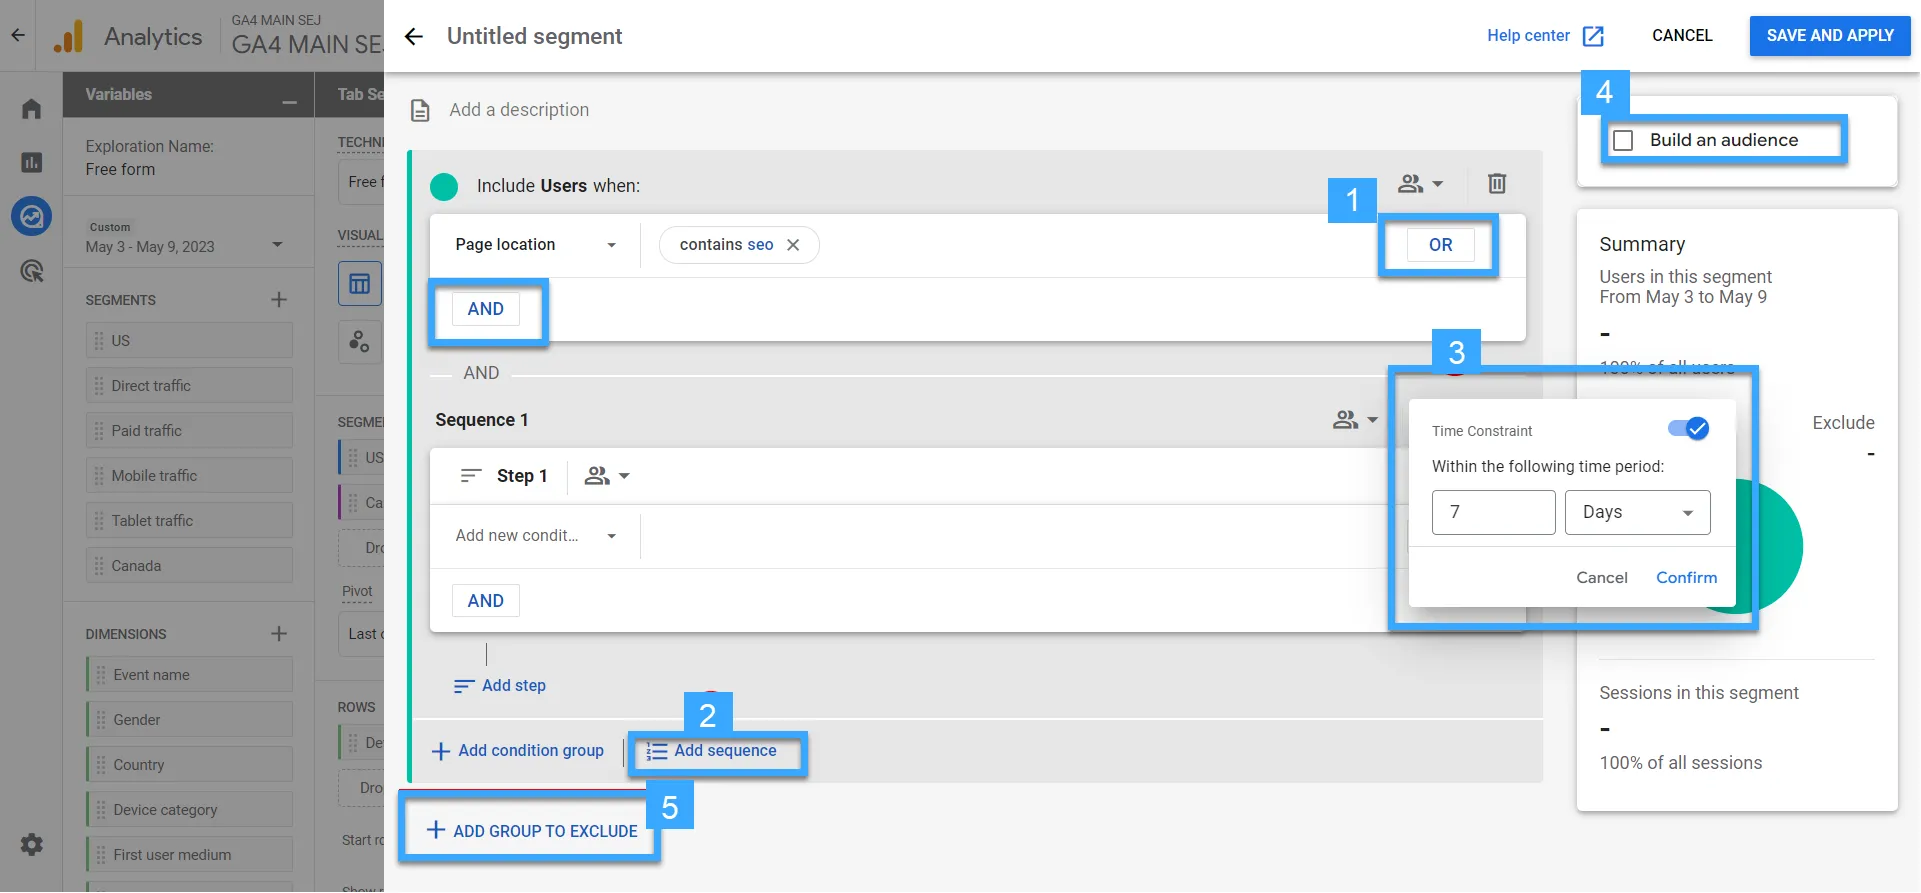Expand the Page location dimension dropdown
This screenshot has width=1921, height=893.
[611, 245]
